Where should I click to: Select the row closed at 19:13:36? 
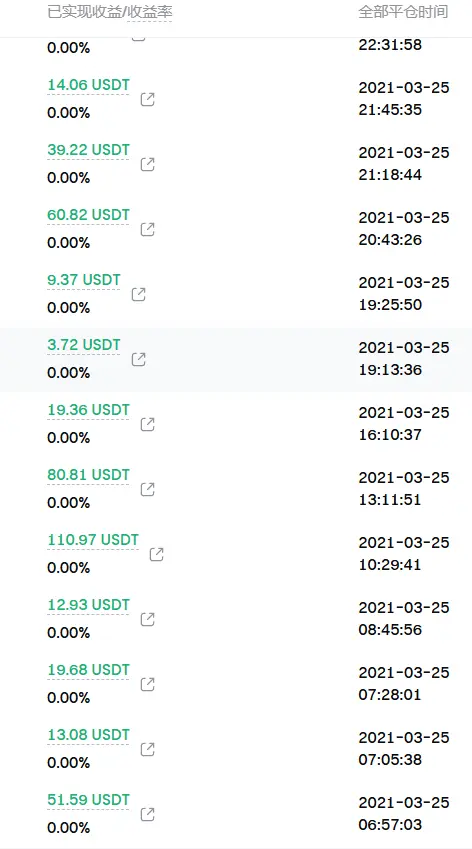click(236, 360)
